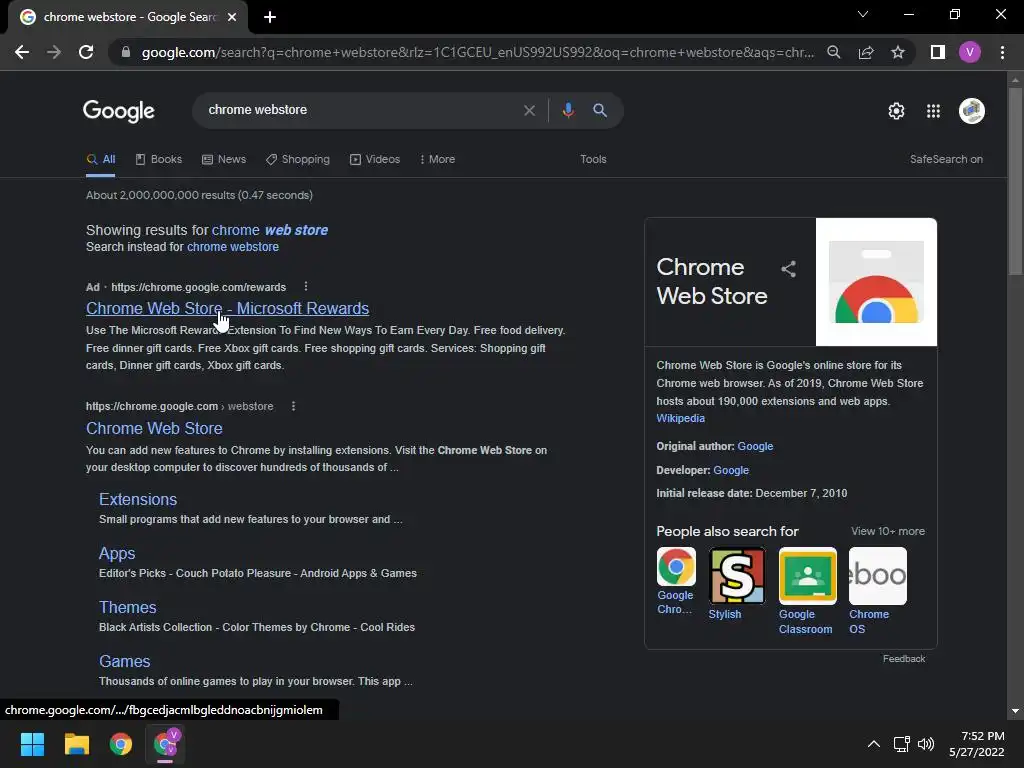The image size is (1024, 768).
Task: Show hidden system tray icons
Action: click(x=873, y=744)
